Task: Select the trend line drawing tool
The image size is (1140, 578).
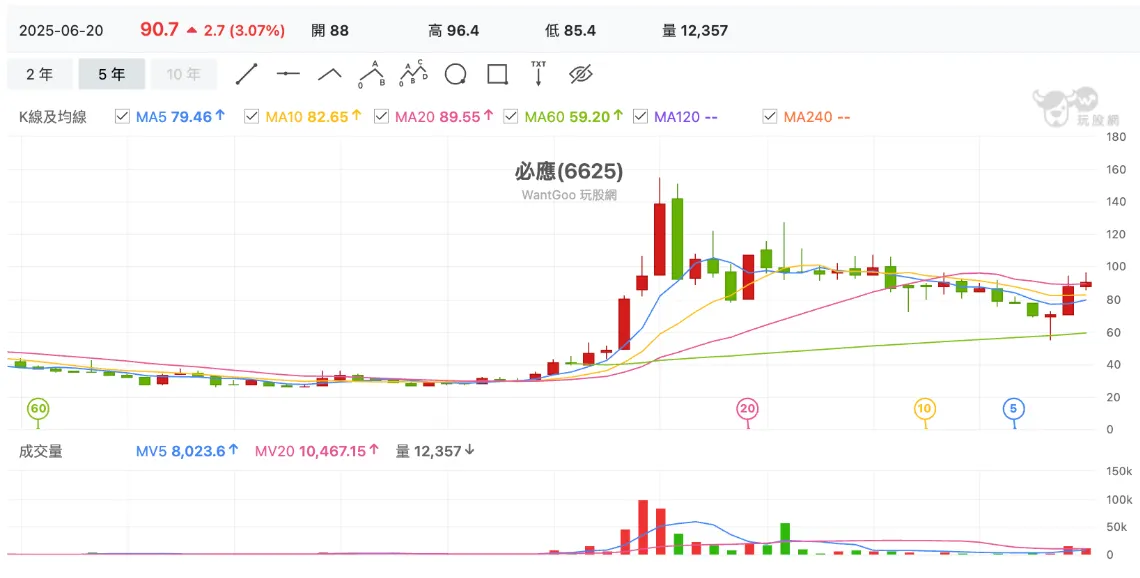Action: [246, 74]
